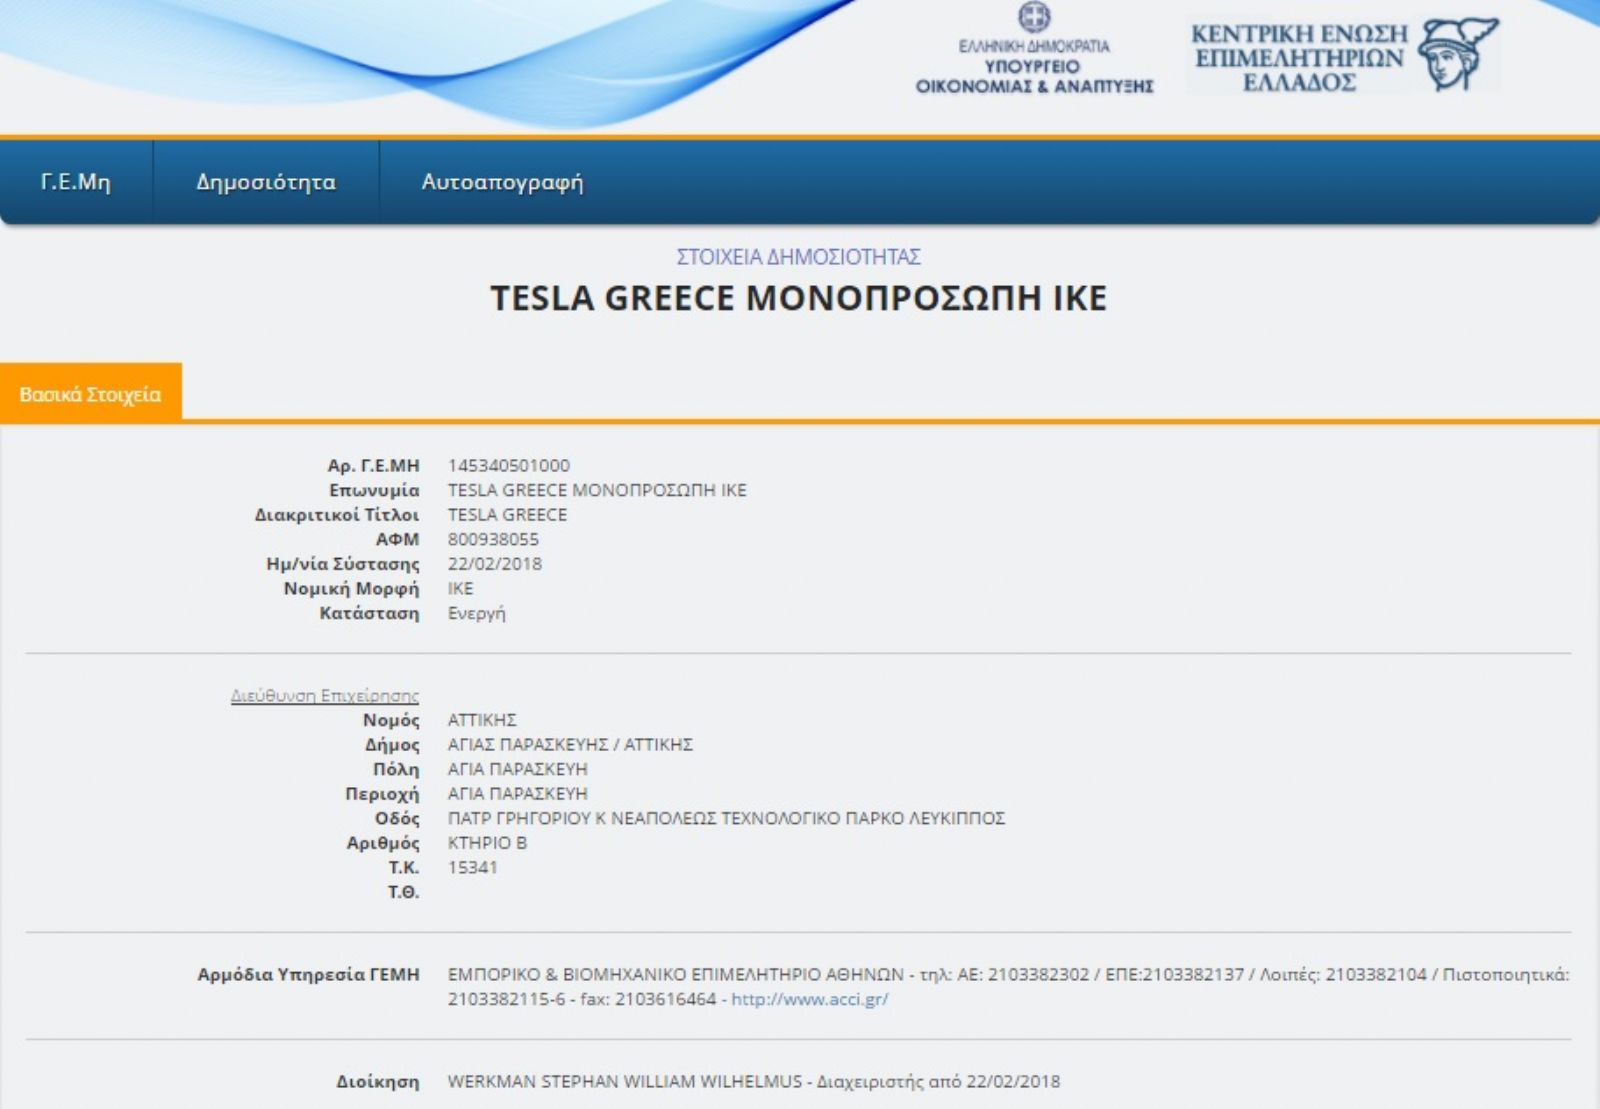The image size is (1600, 1109).
Task: Click the Hellenic Republic emblem icon
Action: pyautogui.click(x=1034, y=17)
